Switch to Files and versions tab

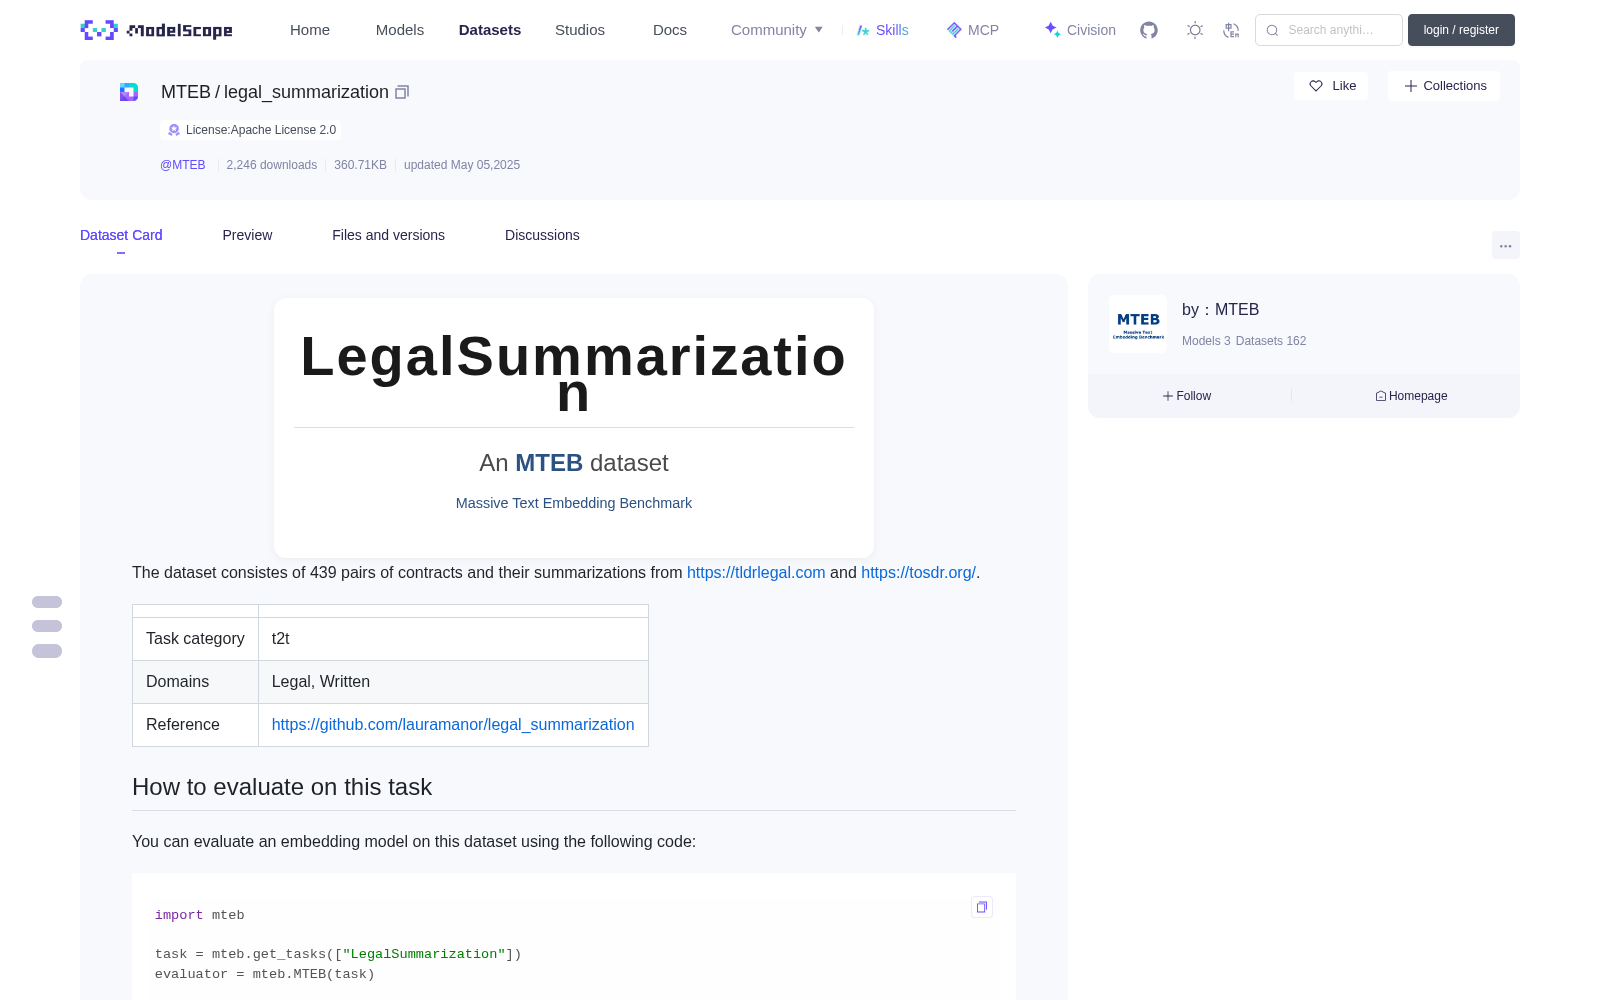point(388,235)
